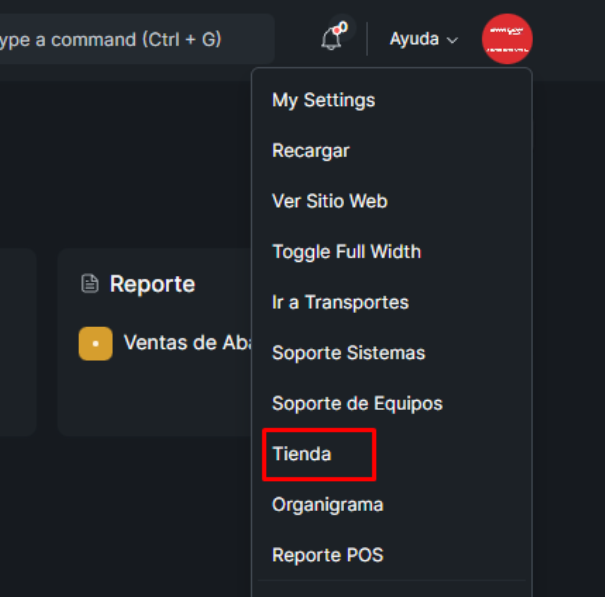This screenshot has height=597, width=605.
Task: Open Reporte POS menu entry
Action: pos(327,555)
